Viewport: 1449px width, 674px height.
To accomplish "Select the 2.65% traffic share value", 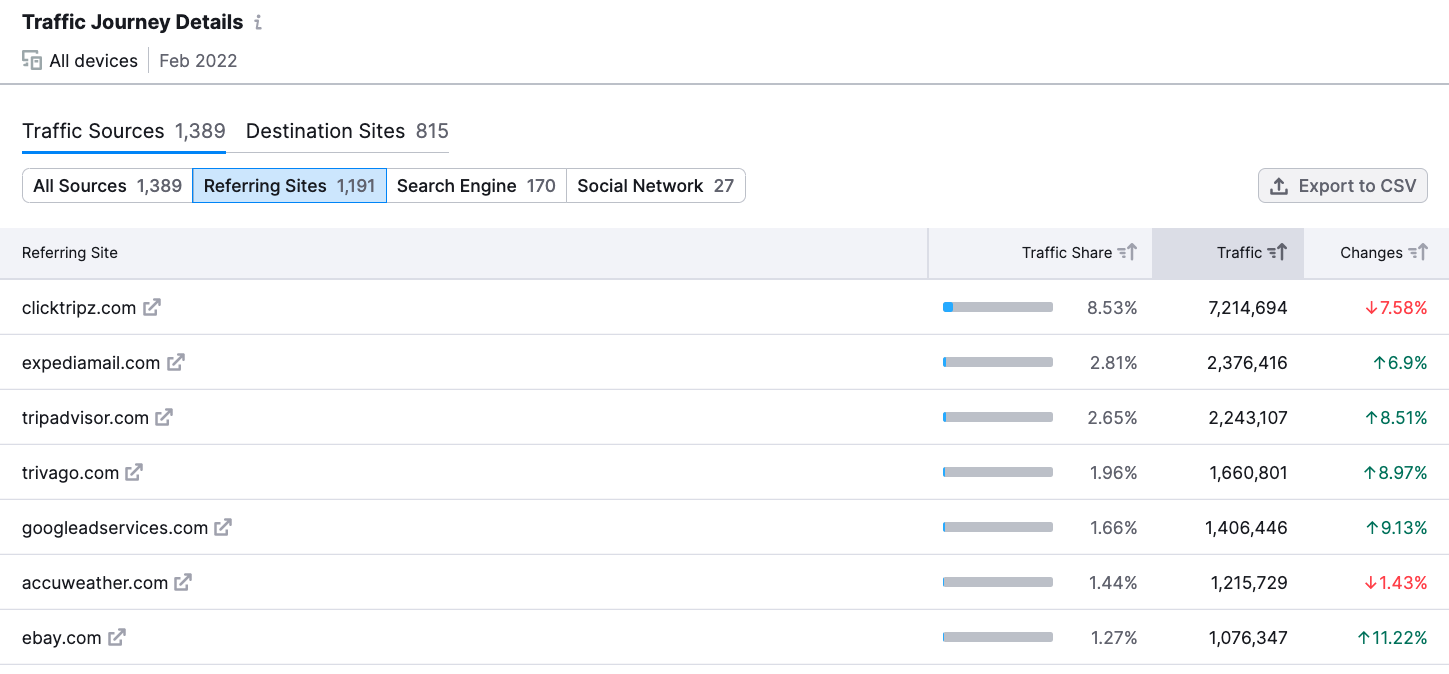I will tap(1113, 418).
